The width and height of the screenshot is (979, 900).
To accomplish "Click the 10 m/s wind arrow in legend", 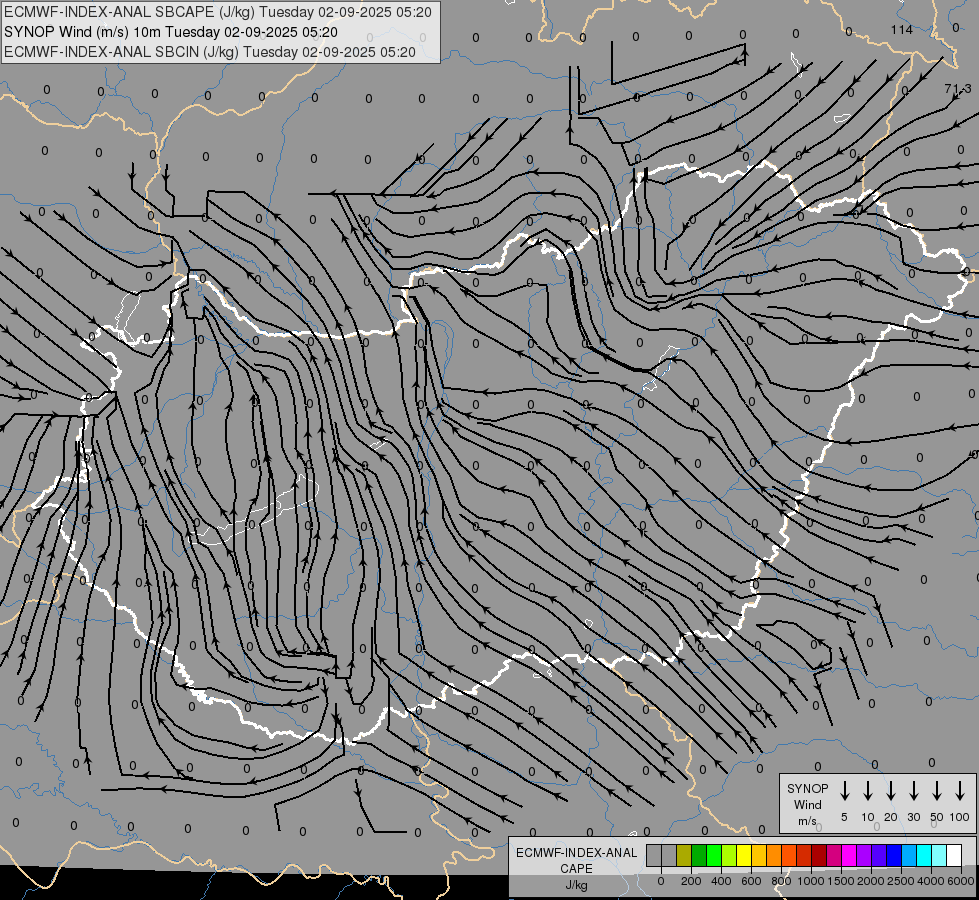I will pos(868,791).
